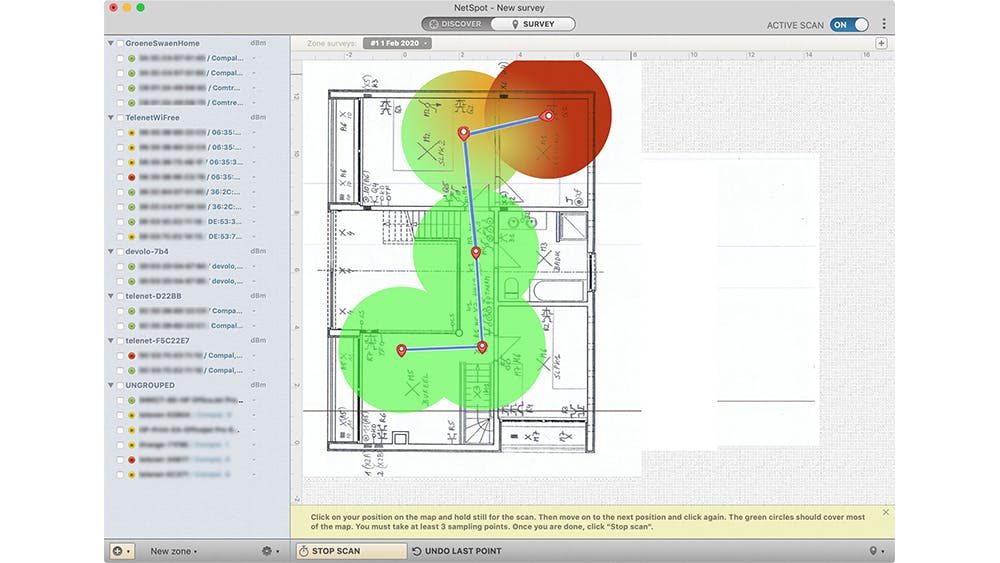Collapse the telenet-F5C22E7 group
Image resolution: width=1000 pixels, height=563 pixels.
[x=111, y=341]
